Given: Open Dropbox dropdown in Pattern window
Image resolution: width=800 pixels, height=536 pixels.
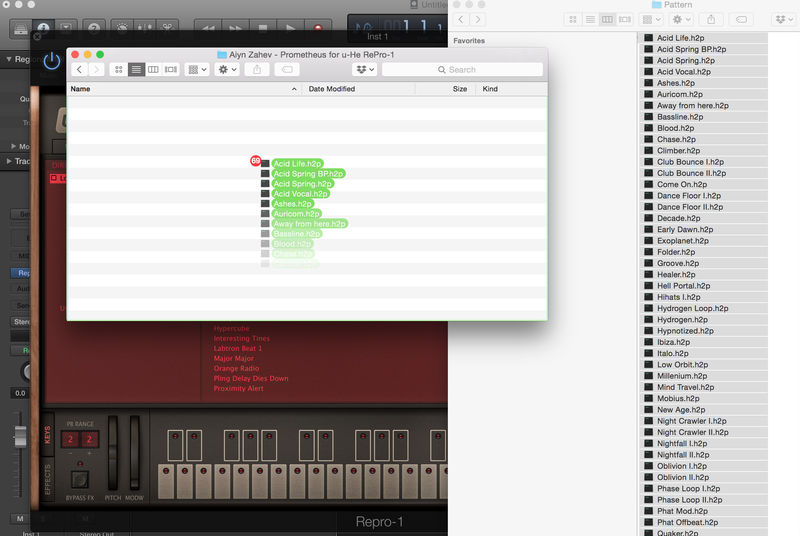Looking at the screenshot, I should 784,19.
